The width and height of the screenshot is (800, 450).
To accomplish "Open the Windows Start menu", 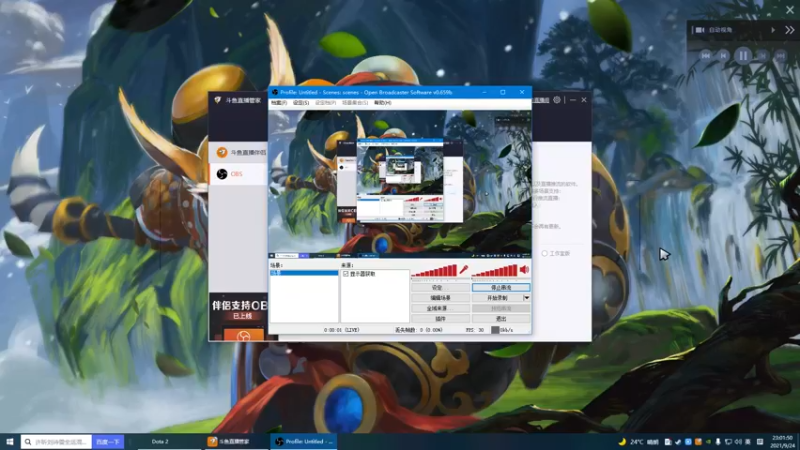I will [x=10, y=442].
